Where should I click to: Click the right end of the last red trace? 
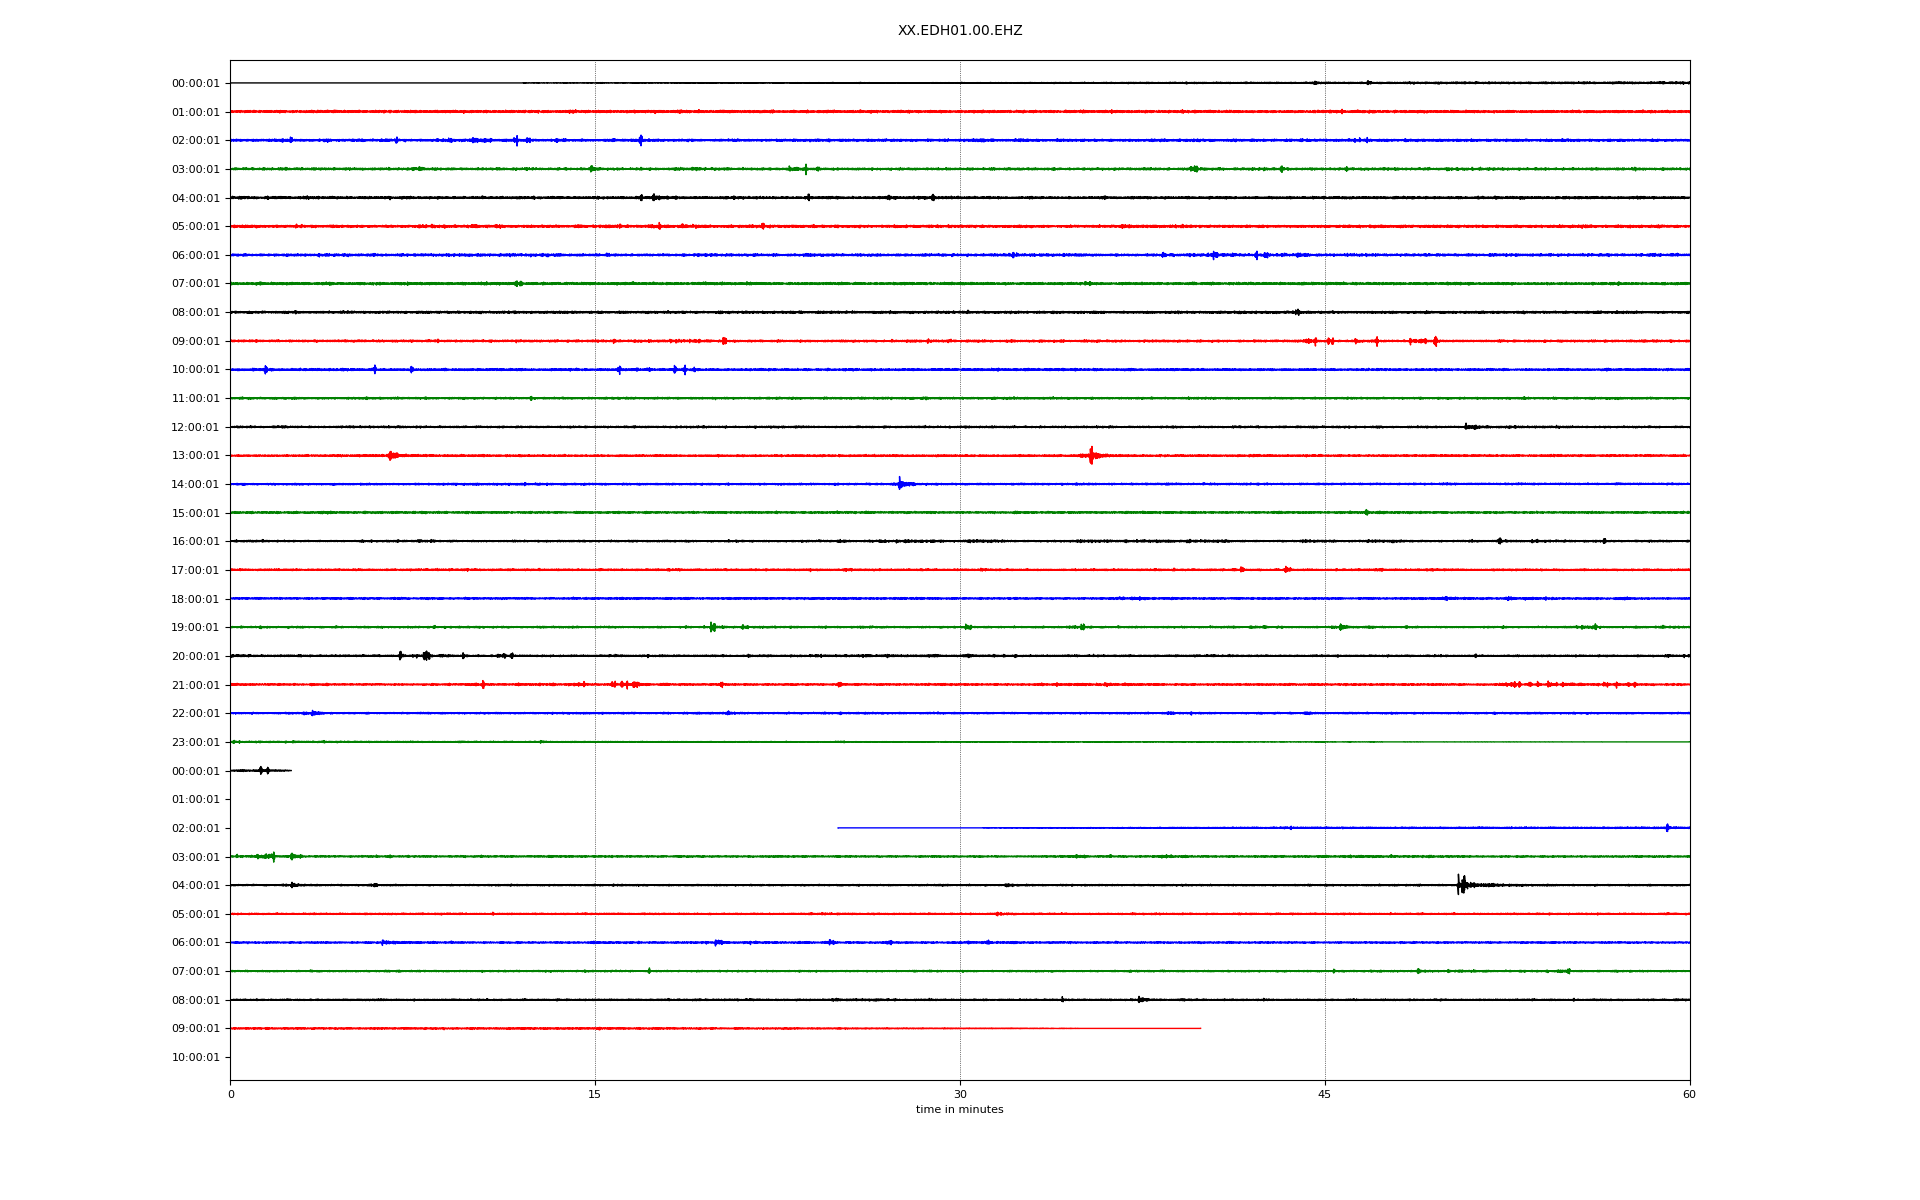(x=1199, y=1028)
